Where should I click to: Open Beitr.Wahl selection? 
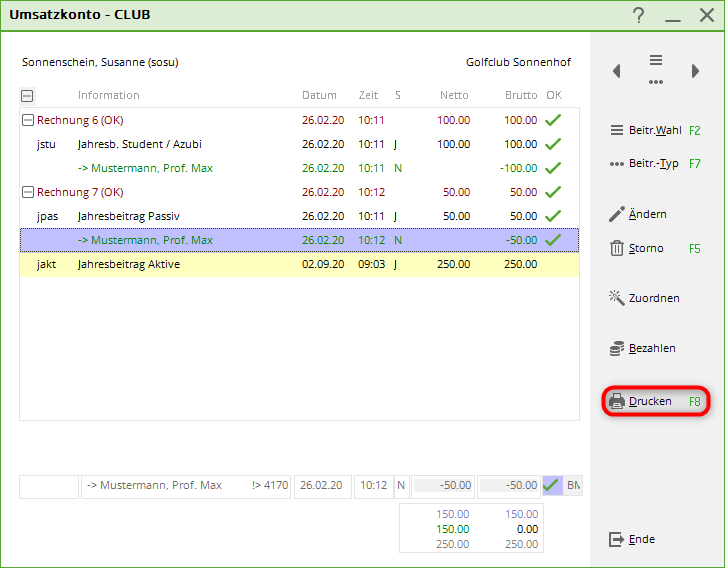[x=655, y=130]
